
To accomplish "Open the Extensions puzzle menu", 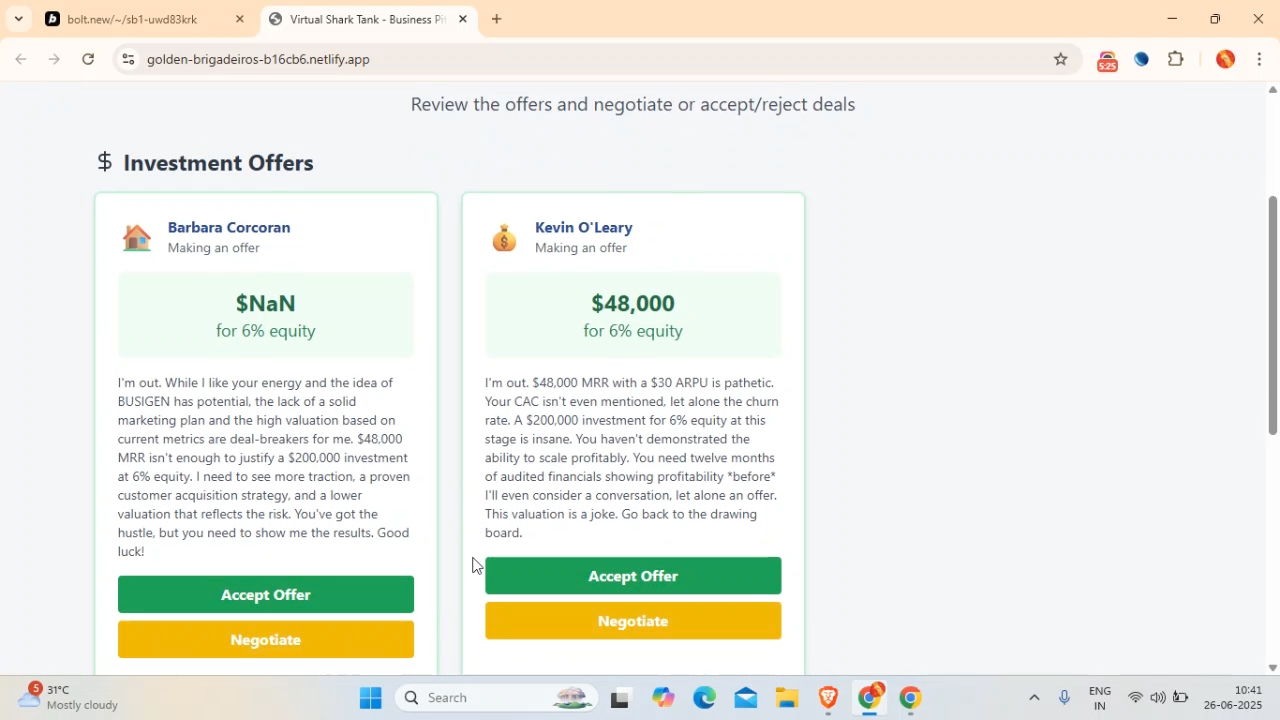I will 1177,60.
